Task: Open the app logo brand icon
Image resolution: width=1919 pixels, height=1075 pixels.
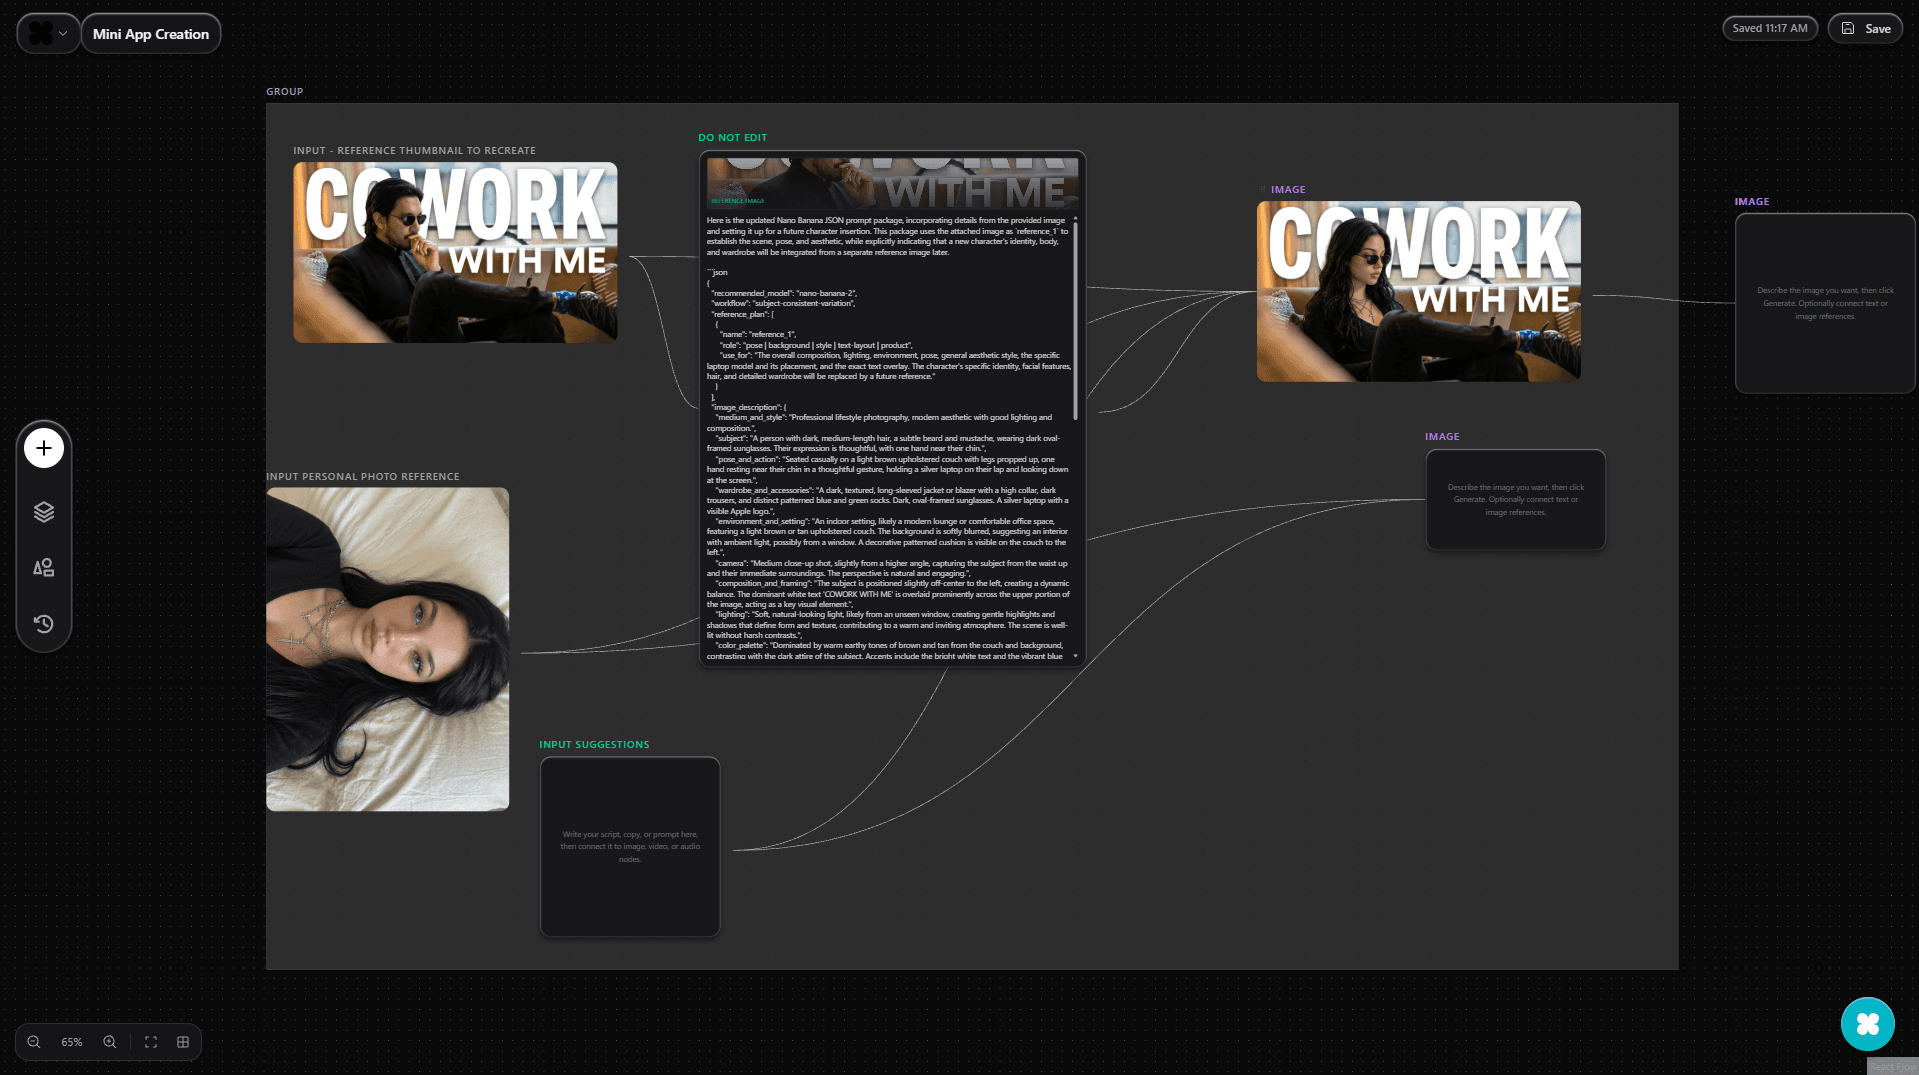Action: coord(38,32)
